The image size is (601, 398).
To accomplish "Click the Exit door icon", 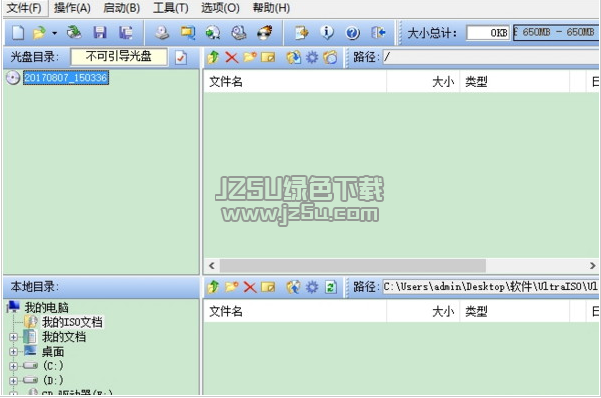I will pos(378,33).
